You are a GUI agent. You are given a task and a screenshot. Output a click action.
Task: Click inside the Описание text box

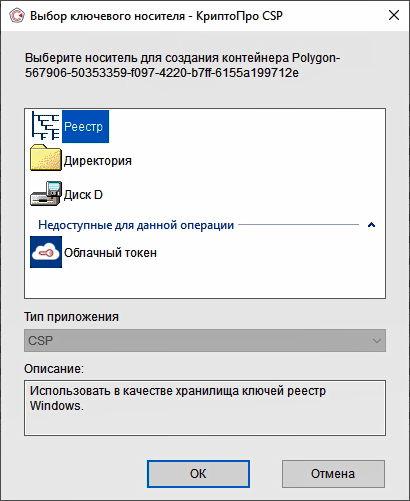(205, 408)
